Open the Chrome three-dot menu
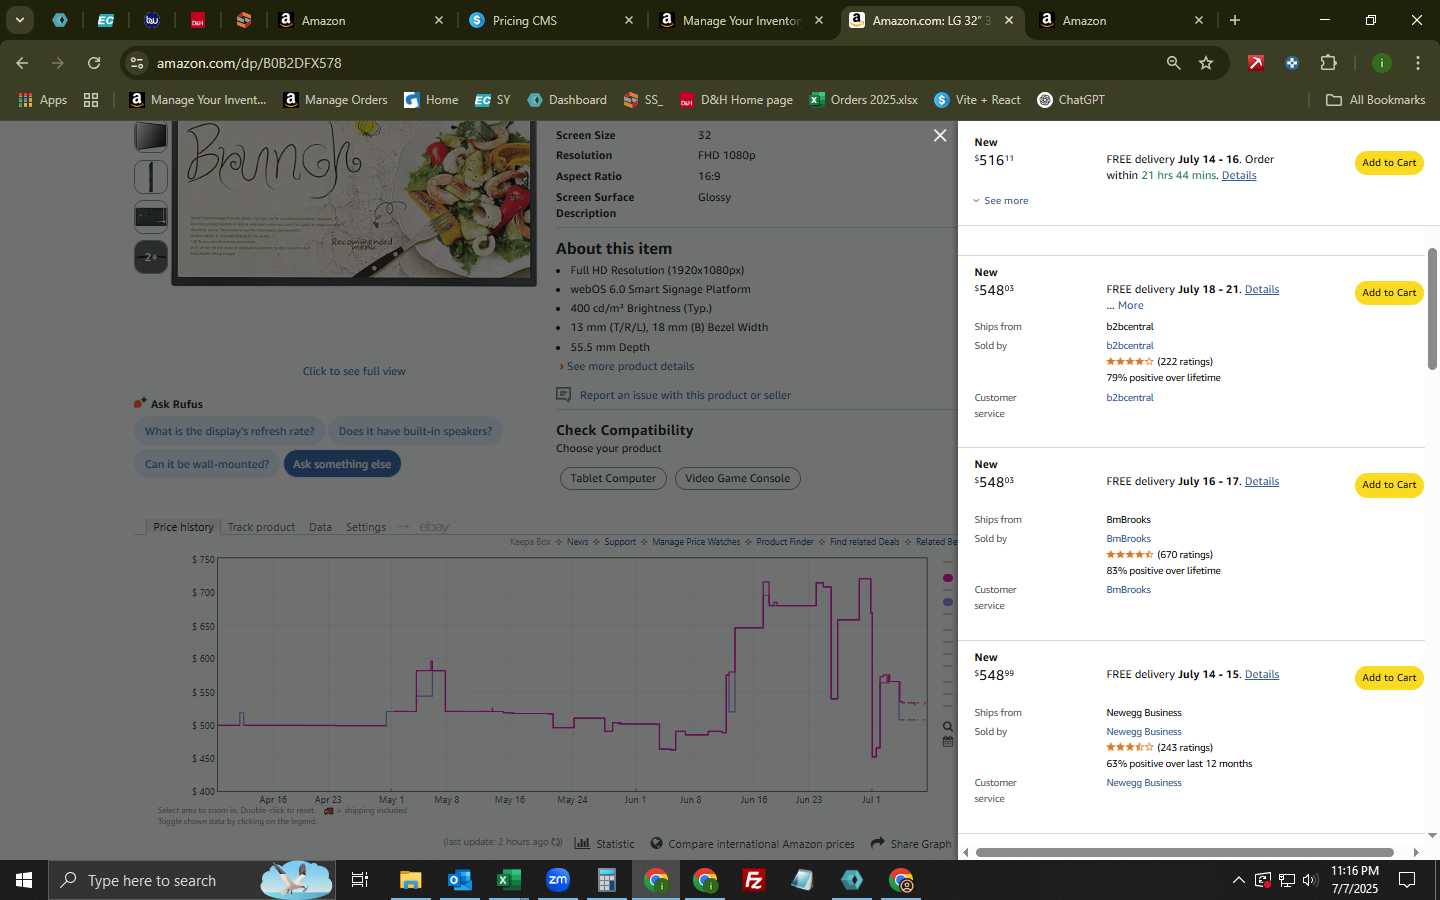Image resolution: width=1440 pixels, height=900 pixels. [1417, 63]
